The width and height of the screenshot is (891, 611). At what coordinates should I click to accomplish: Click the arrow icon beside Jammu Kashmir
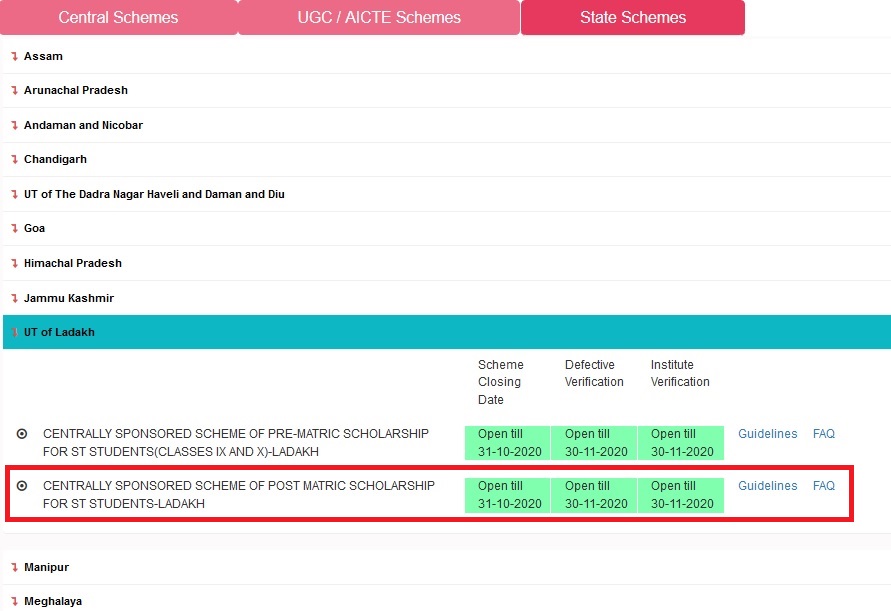(x=14, y=299)
